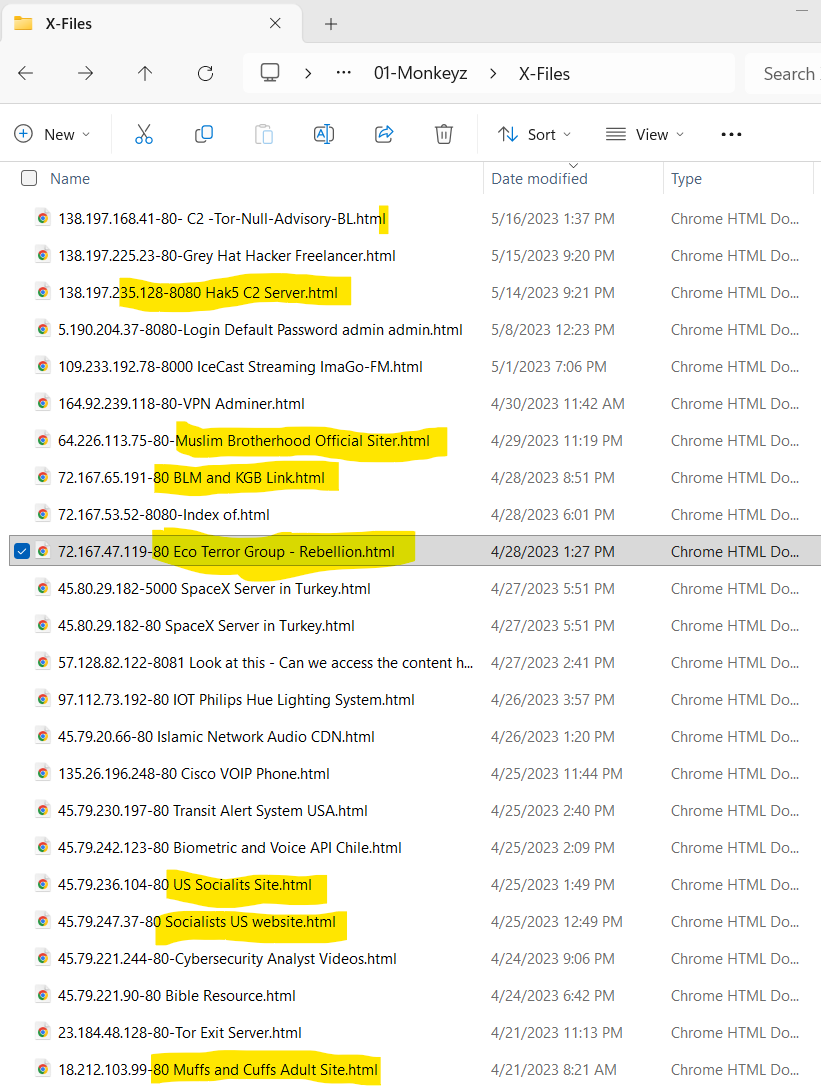Sort by the Date modified column header
Image resolution: width=821 pixels, height=1086 pixels.
[539, 179]
